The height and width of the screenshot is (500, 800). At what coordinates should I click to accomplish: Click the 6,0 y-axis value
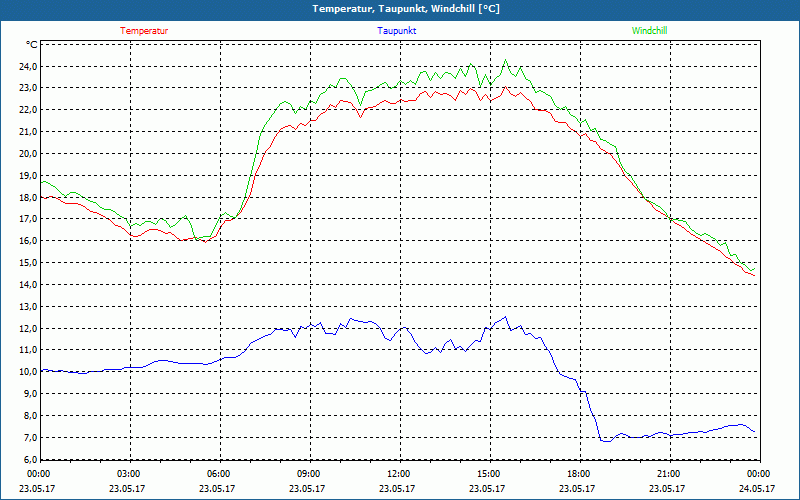pos(29,459)
